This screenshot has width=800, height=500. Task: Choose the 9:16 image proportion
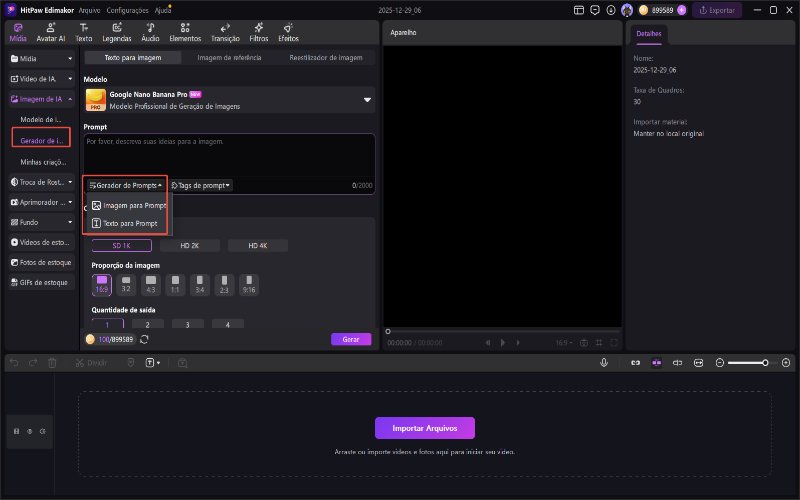point(249,285)
